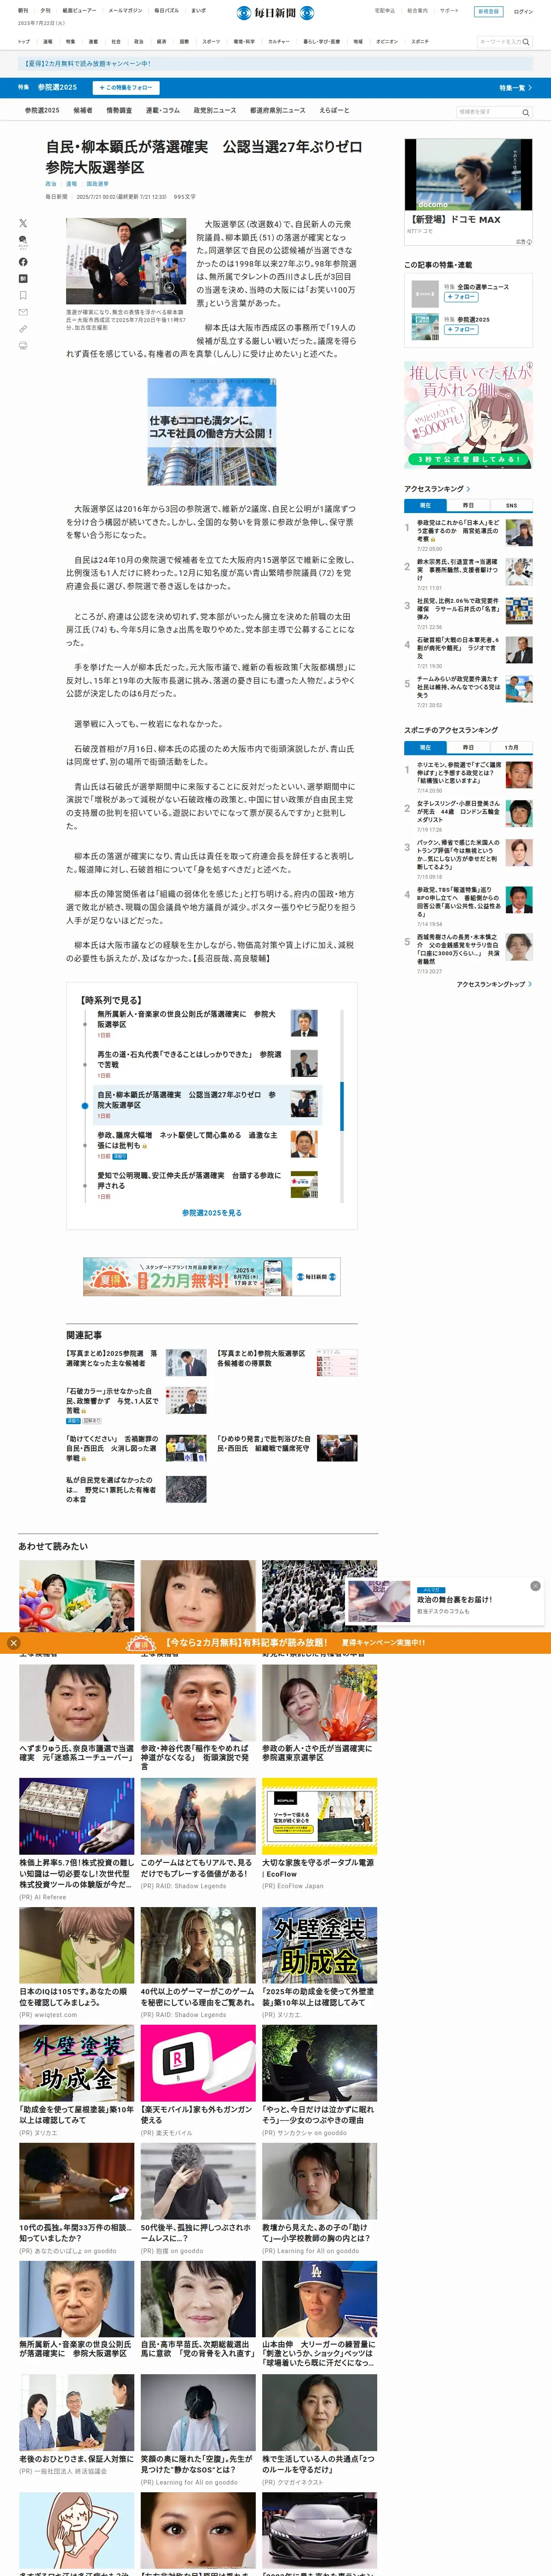This screenshot has height=2576, width=551.
Task: Focus the feature search field in the sub-navigation
Action: 488,113
